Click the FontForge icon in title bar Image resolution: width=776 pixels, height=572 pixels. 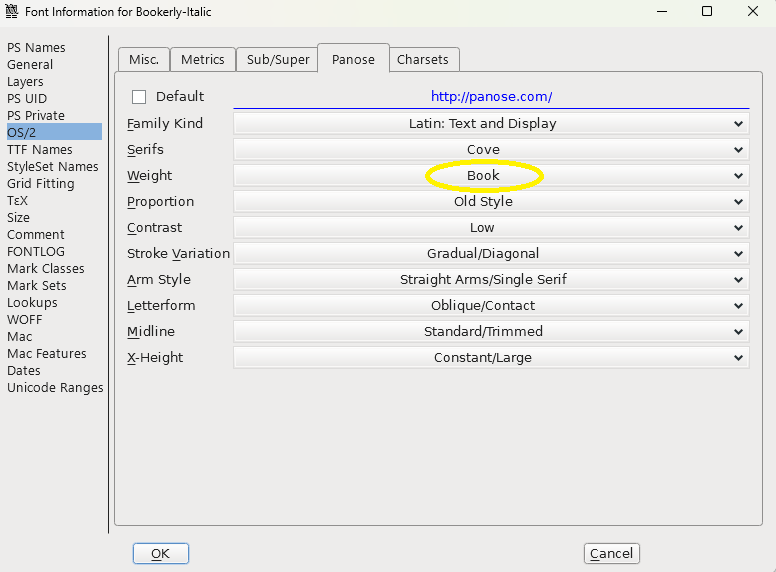click(11, 11)
